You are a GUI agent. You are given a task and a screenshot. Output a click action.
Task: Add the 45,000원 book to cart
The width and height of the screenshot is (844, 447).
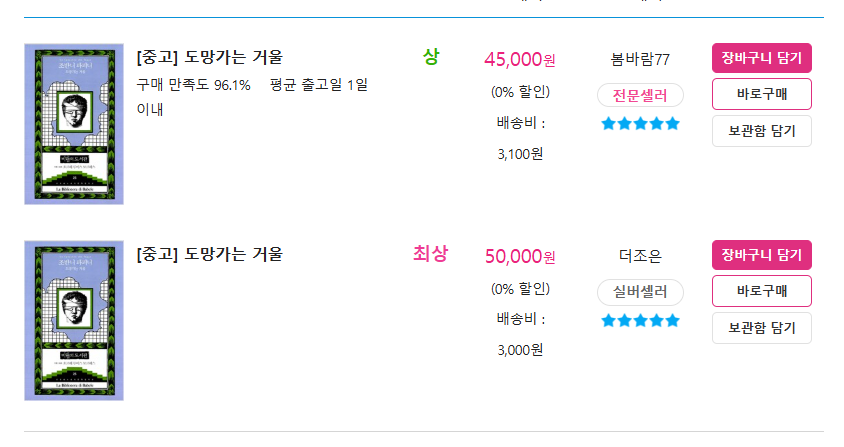762,58
